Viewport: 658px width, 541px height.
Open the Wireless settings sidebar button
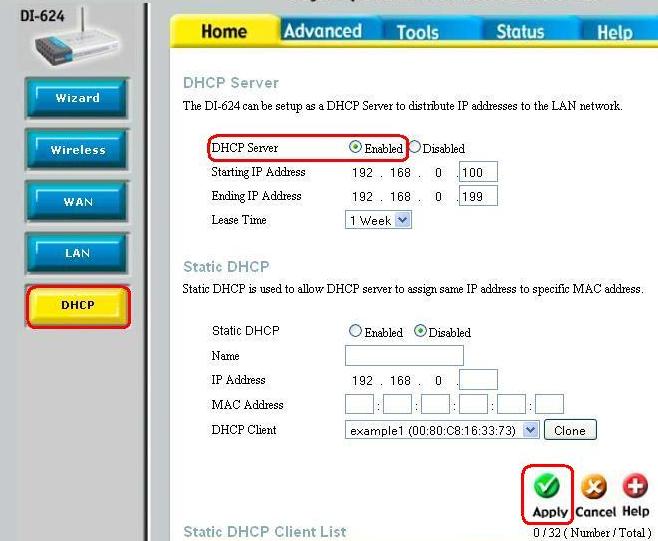pos(77,150)
